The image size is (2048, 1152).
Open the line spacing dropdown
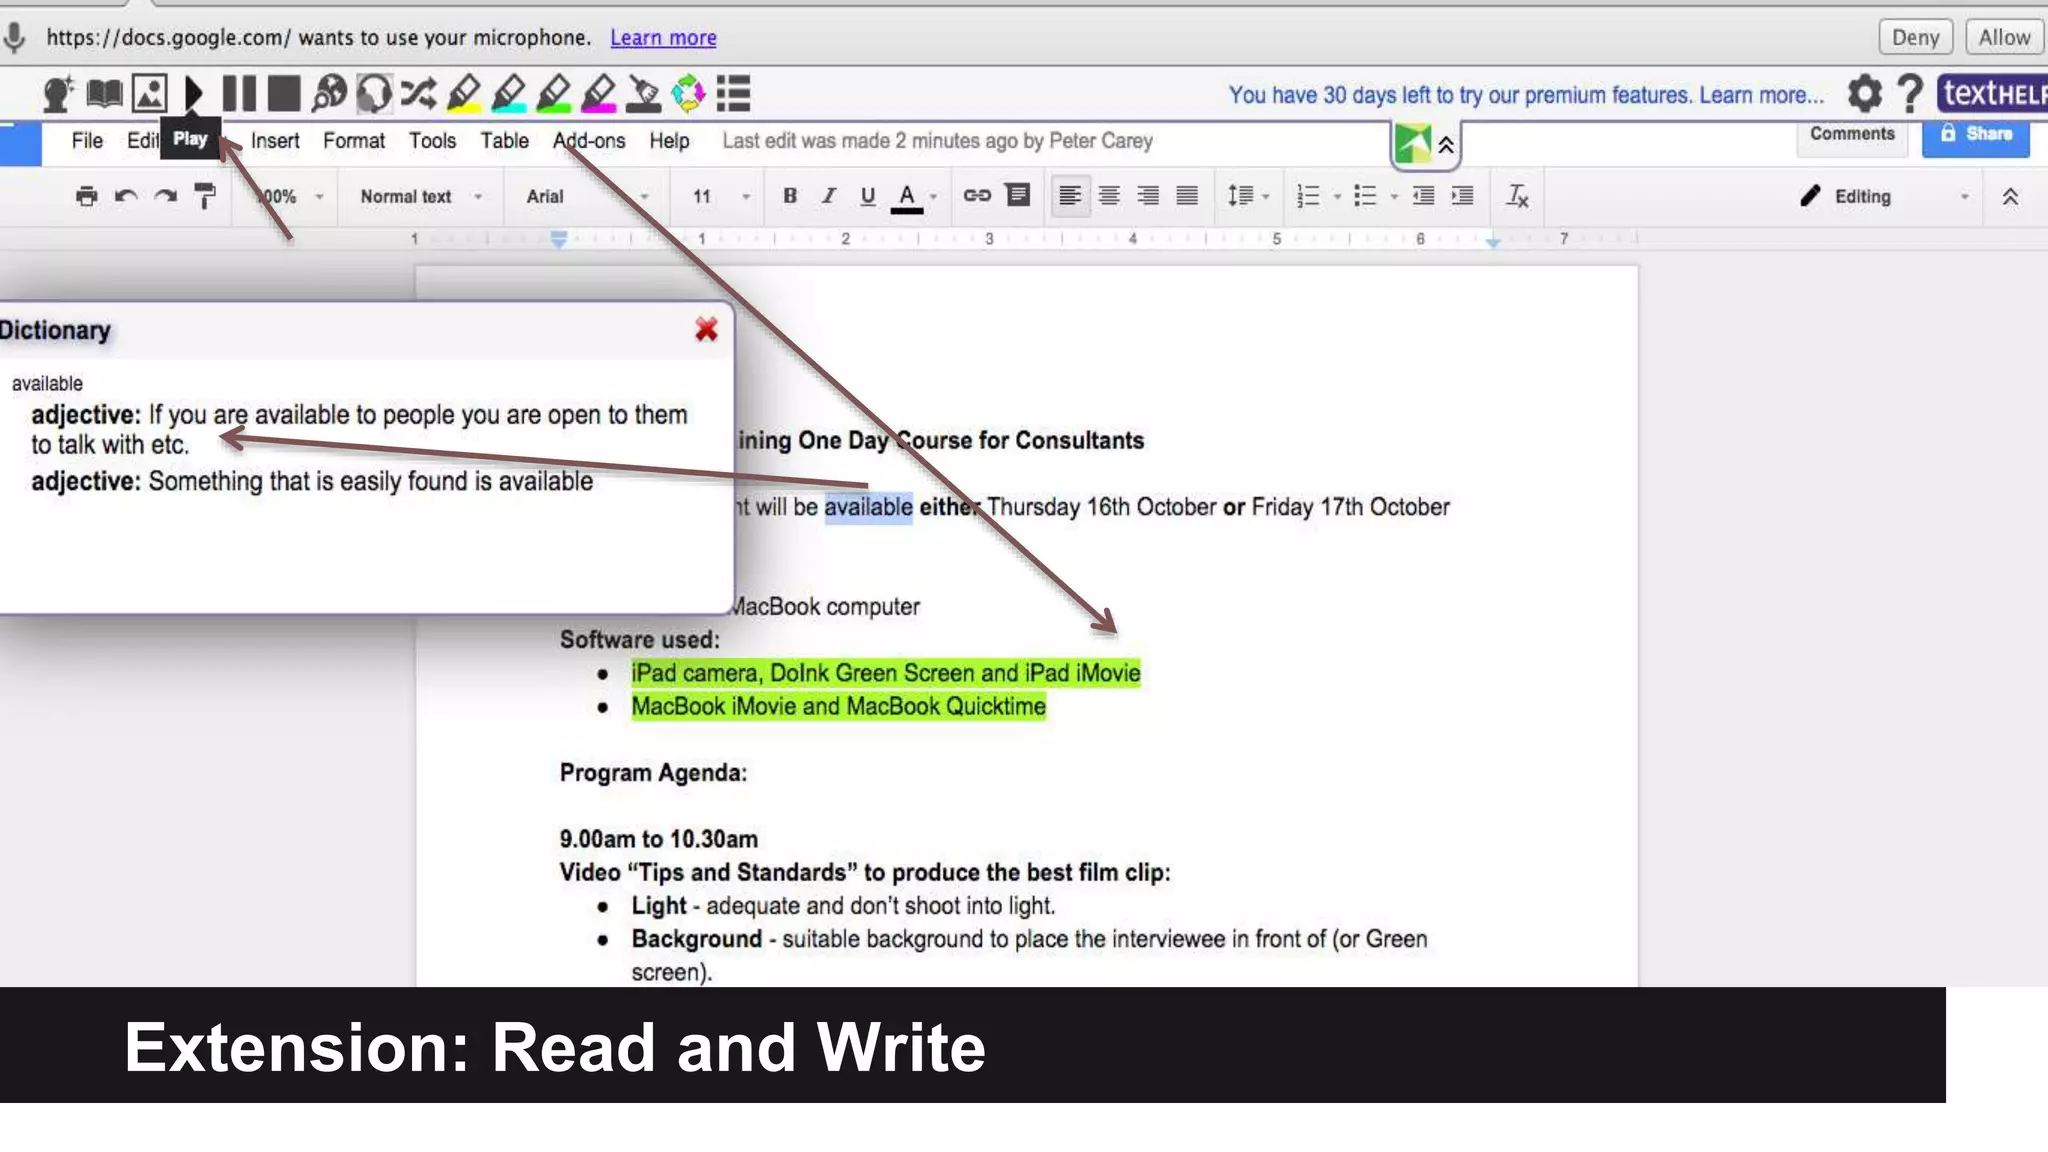[x=1248, y=196]
